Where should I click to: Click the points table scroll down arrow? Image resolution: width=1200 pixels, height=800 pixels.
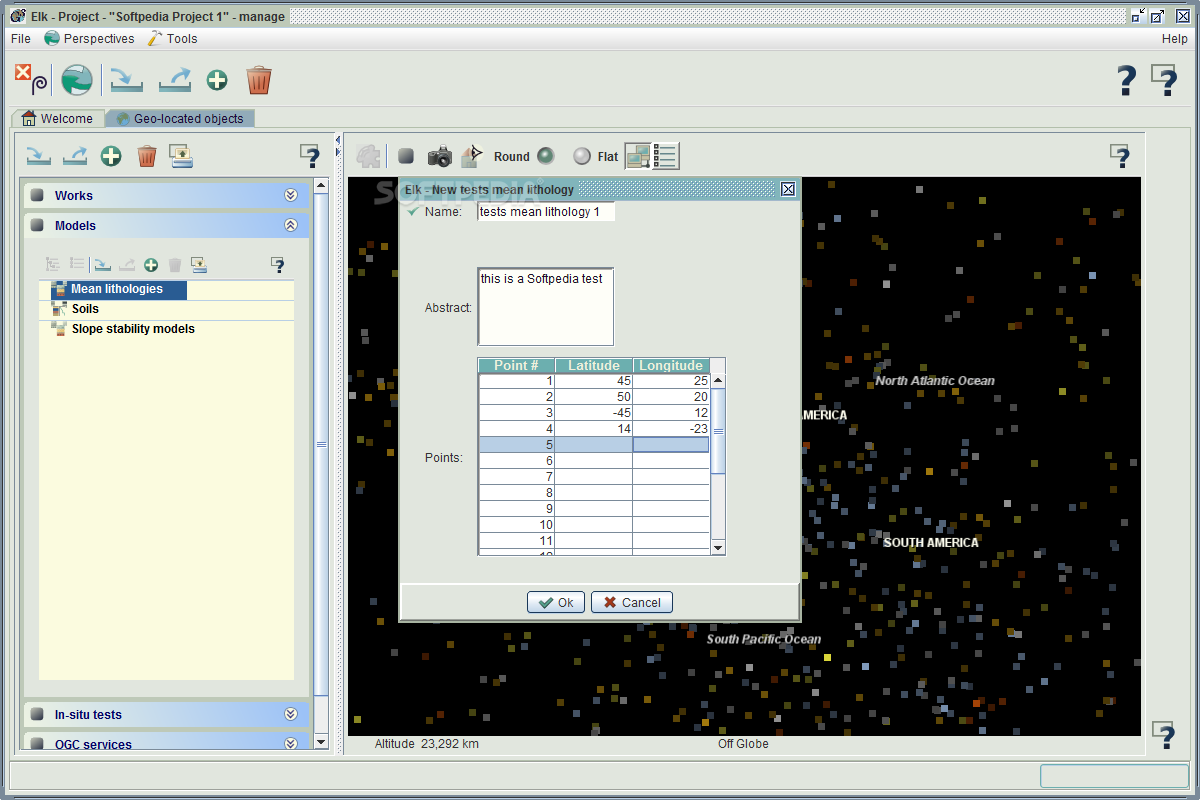718,547
